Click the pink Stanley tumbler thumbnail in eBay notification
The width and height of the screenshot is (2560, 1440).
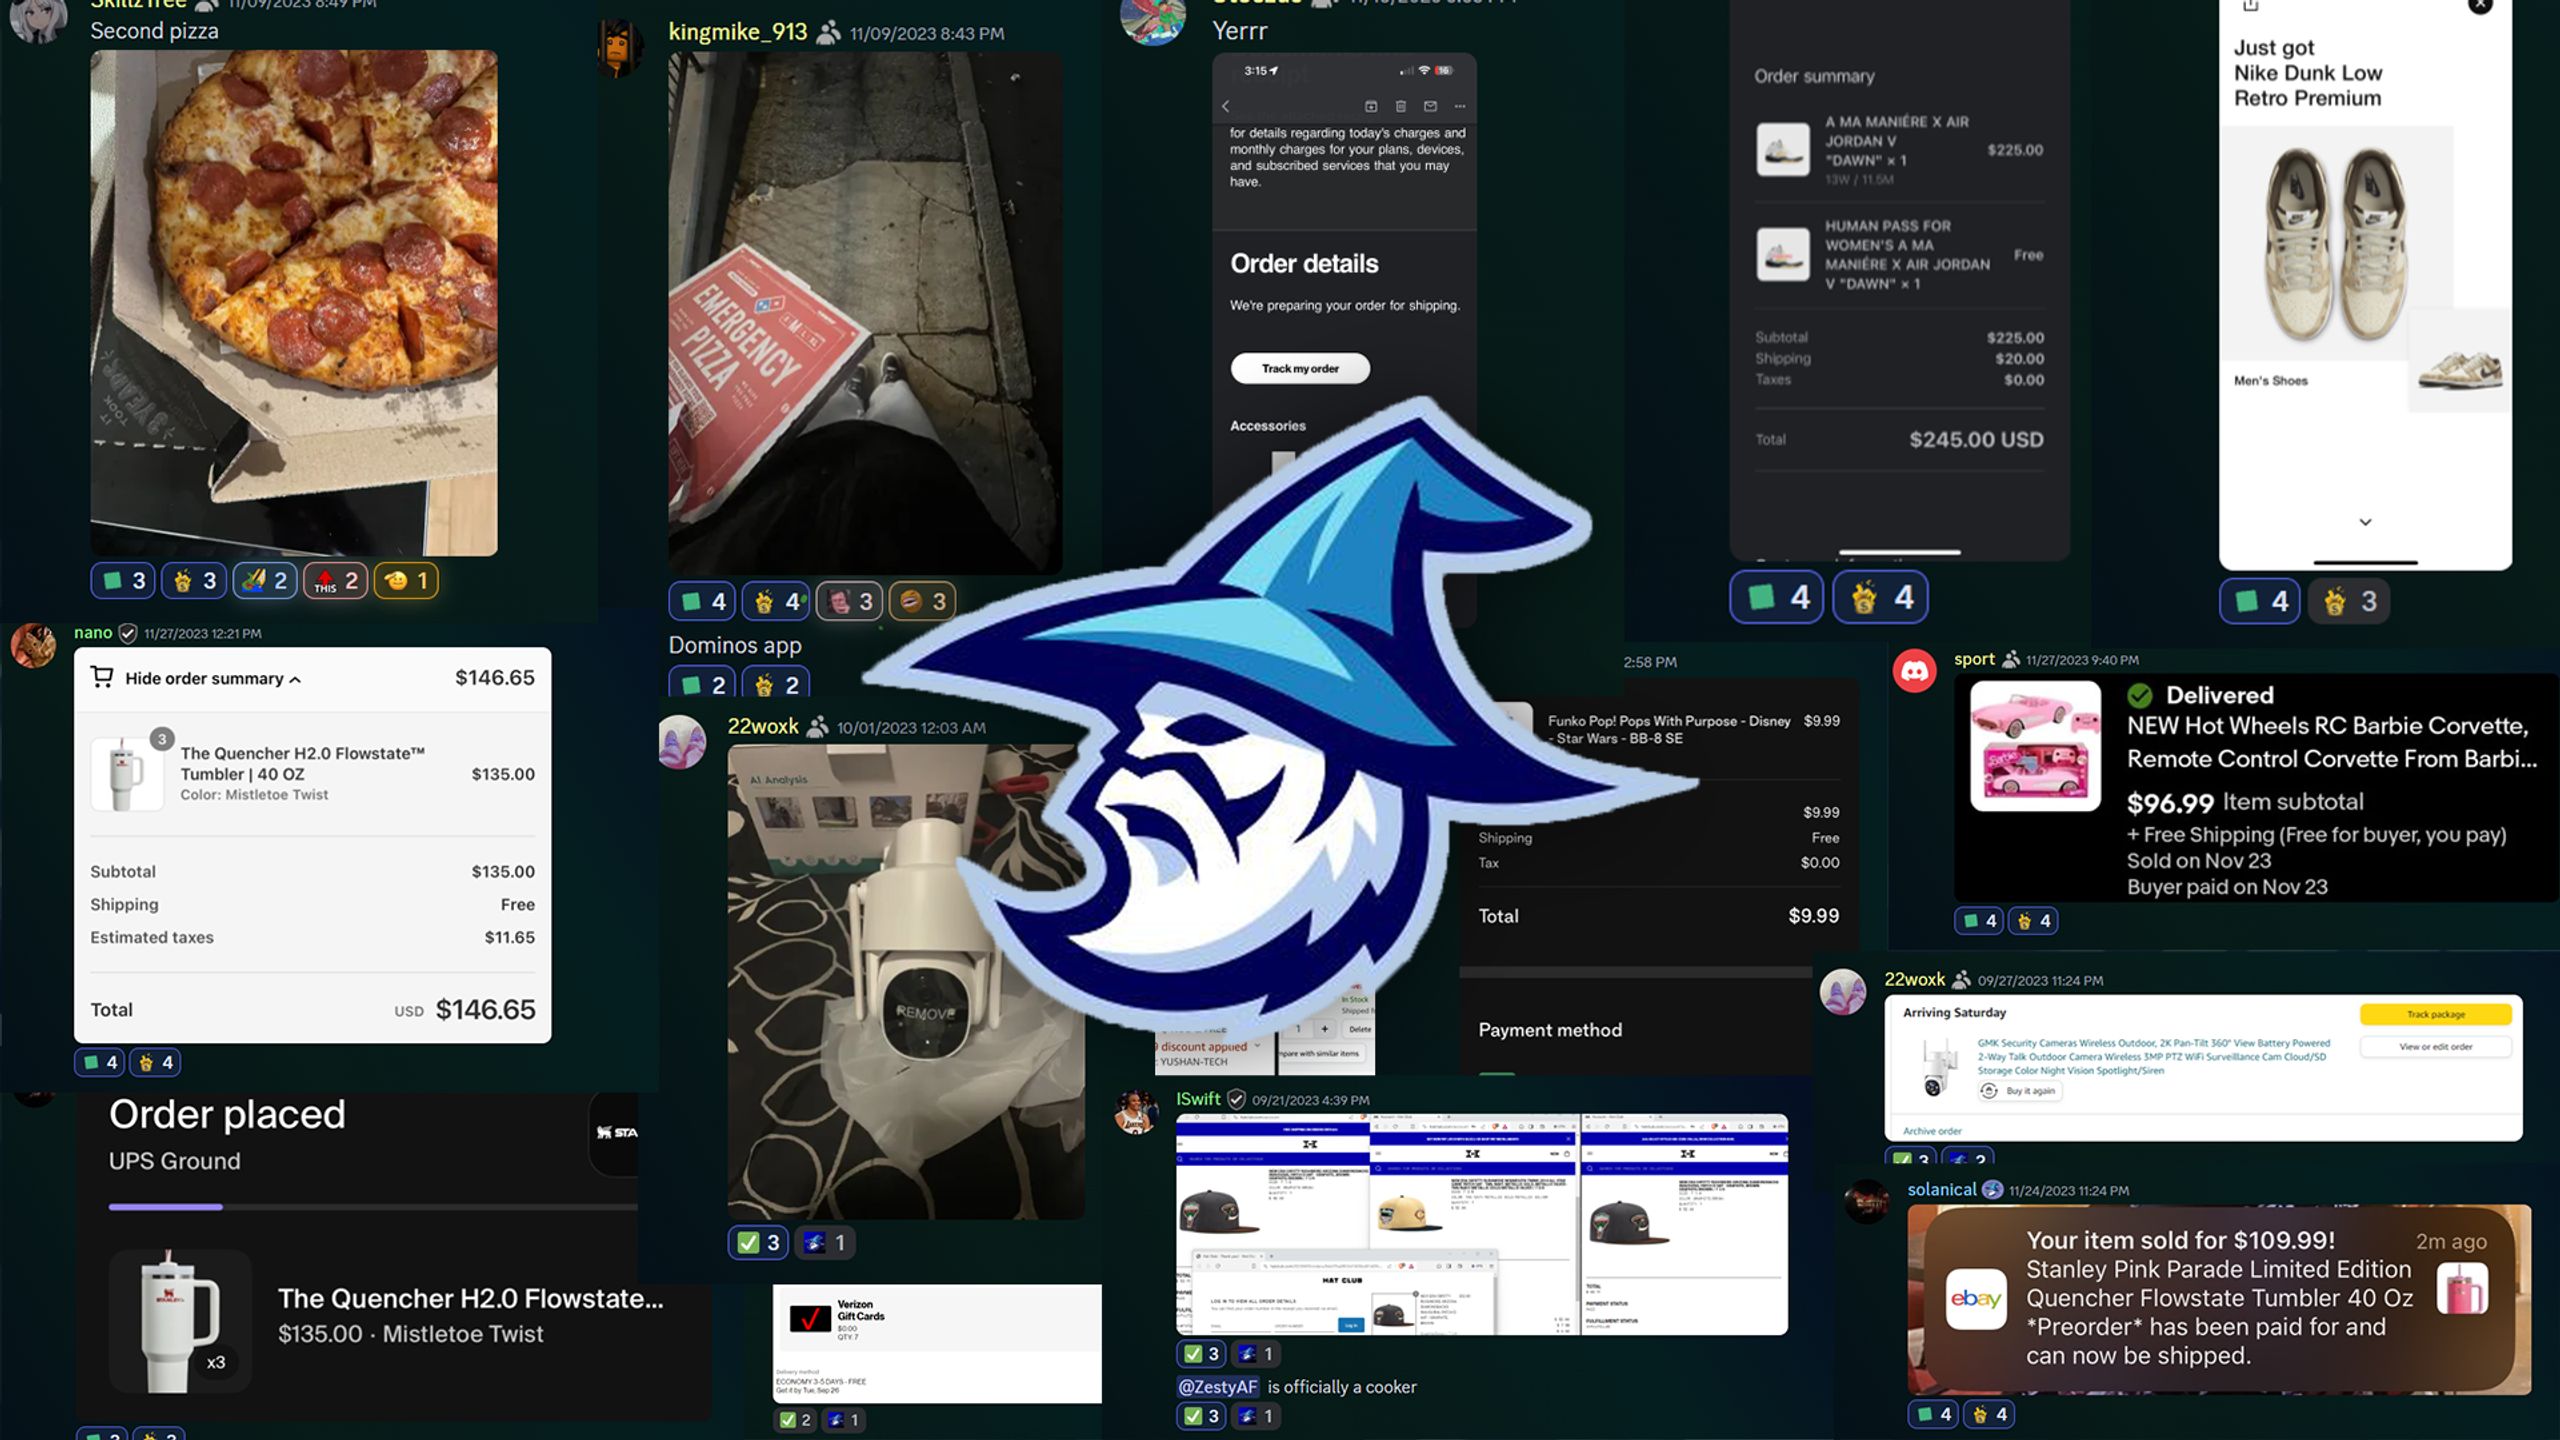[x=2462, y=1288]
